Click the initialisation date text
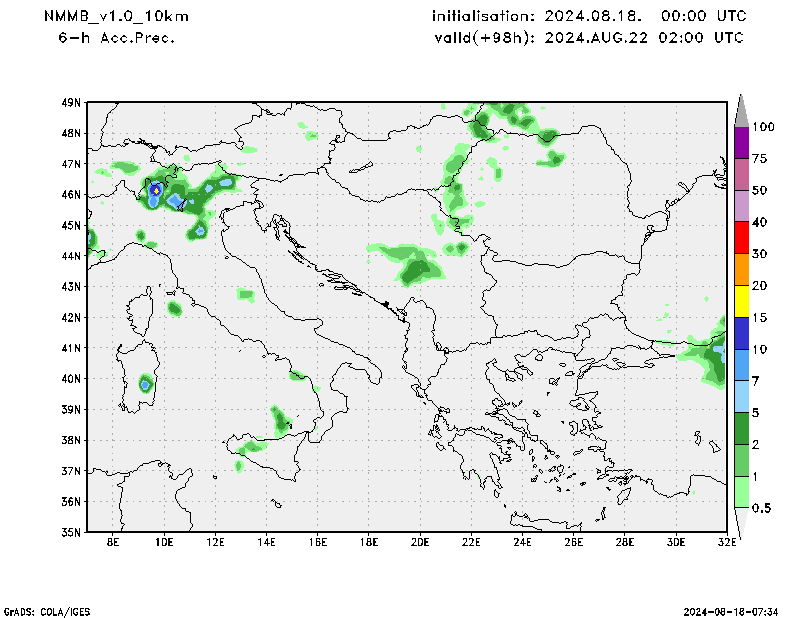Image resolution: width=800 pixels, height=618 pixels. pos(588,17)
